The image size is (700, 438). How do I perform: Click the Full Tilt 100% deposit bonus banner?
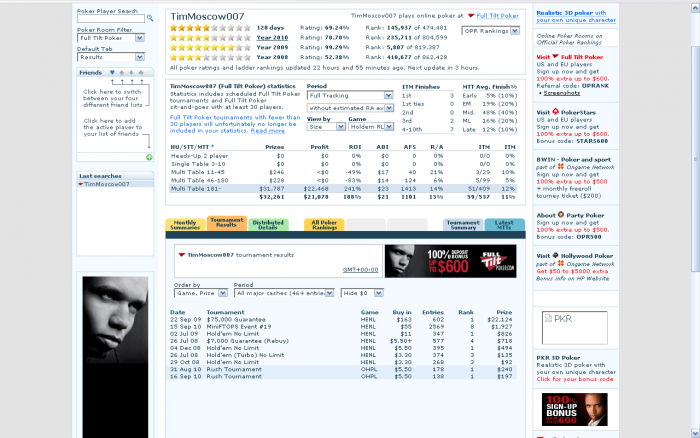point(450,261)
